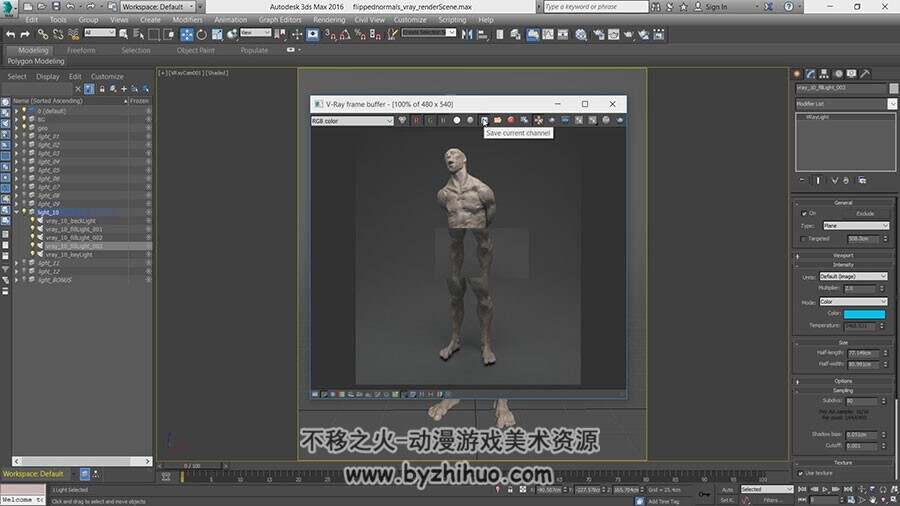Image resolution: width=900 pixels, height=506 pixels.
Task: Open the Workspace: Default dropdown in title bar
Action: click(x=158, y=7)
